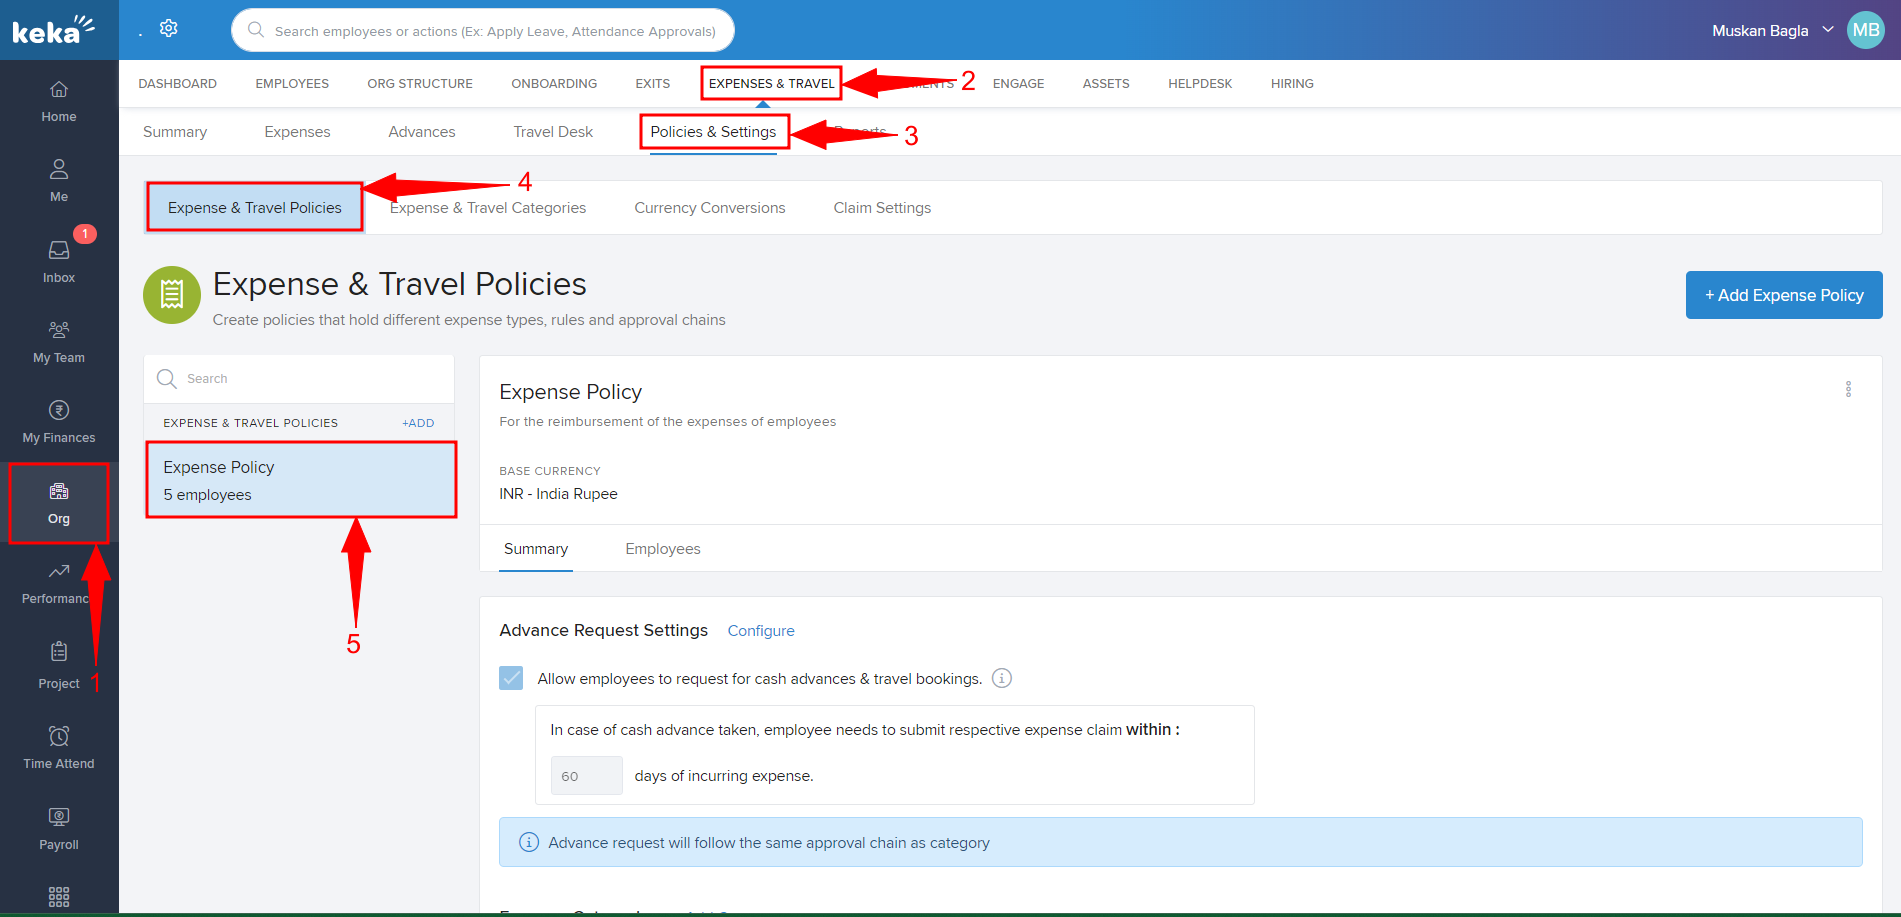Select Expense Policy with 5 employees

coord(300,480)
